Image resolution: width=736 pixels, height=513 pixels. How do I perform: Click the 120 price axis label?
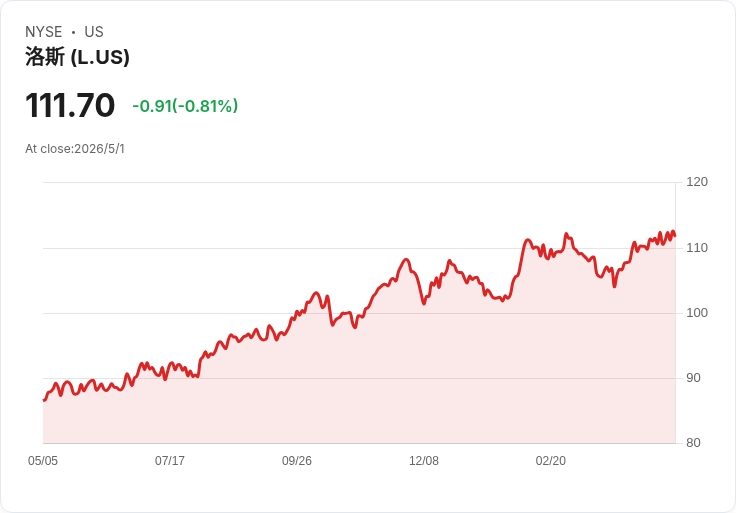point(697,182)
